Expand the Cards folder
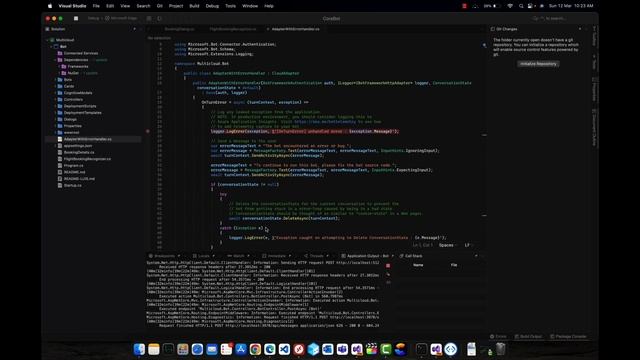 tap(56, 86)
